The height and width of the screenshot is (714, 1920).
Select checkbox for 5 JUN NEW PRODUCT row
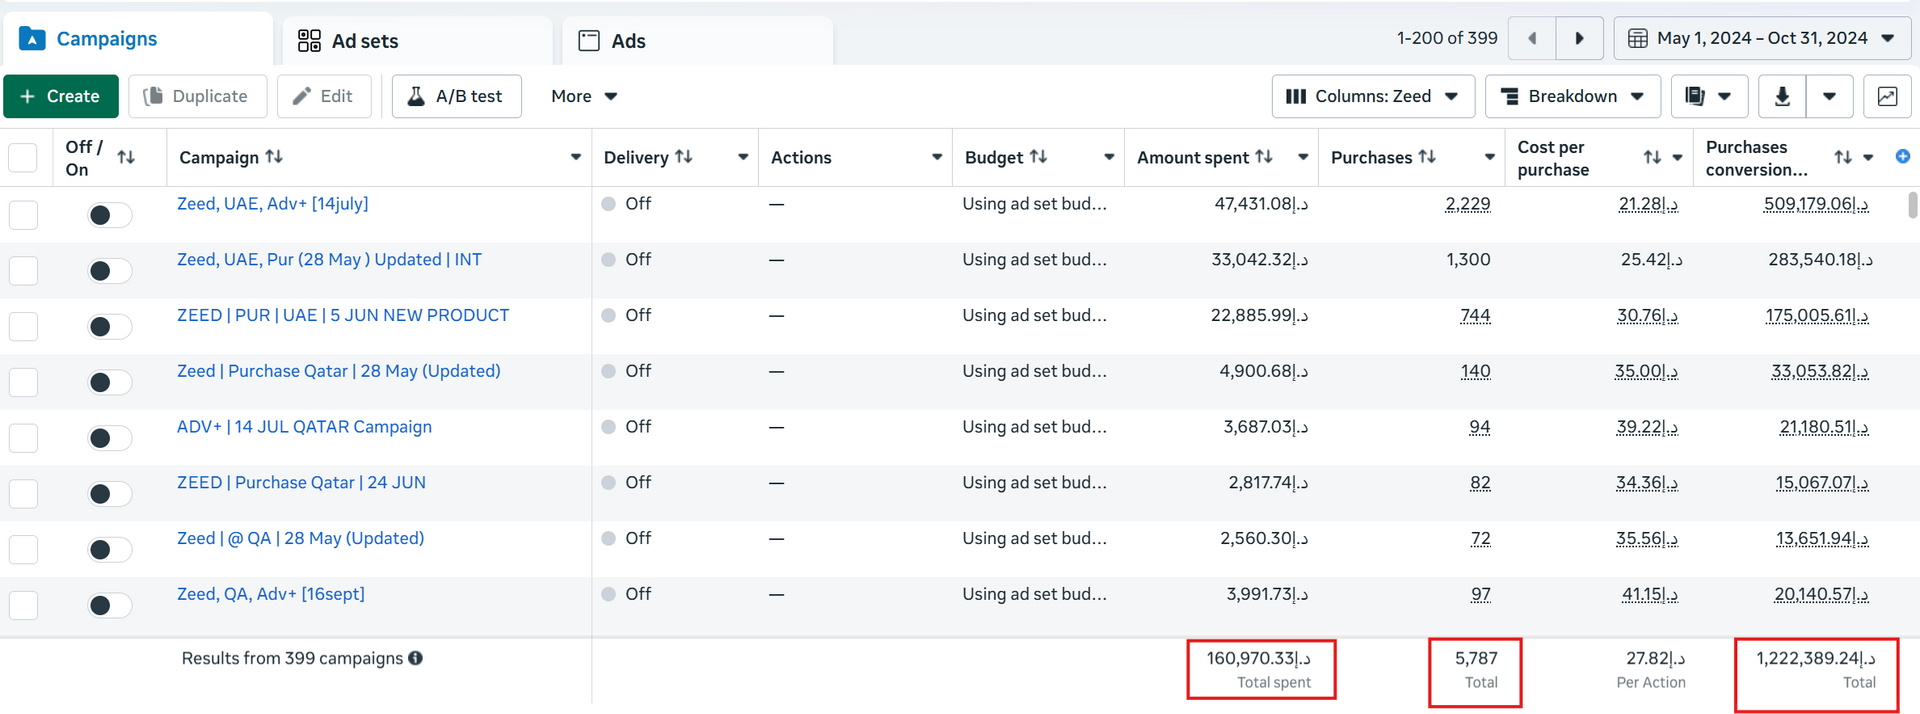pyautogui.click(x=22, y=327)
